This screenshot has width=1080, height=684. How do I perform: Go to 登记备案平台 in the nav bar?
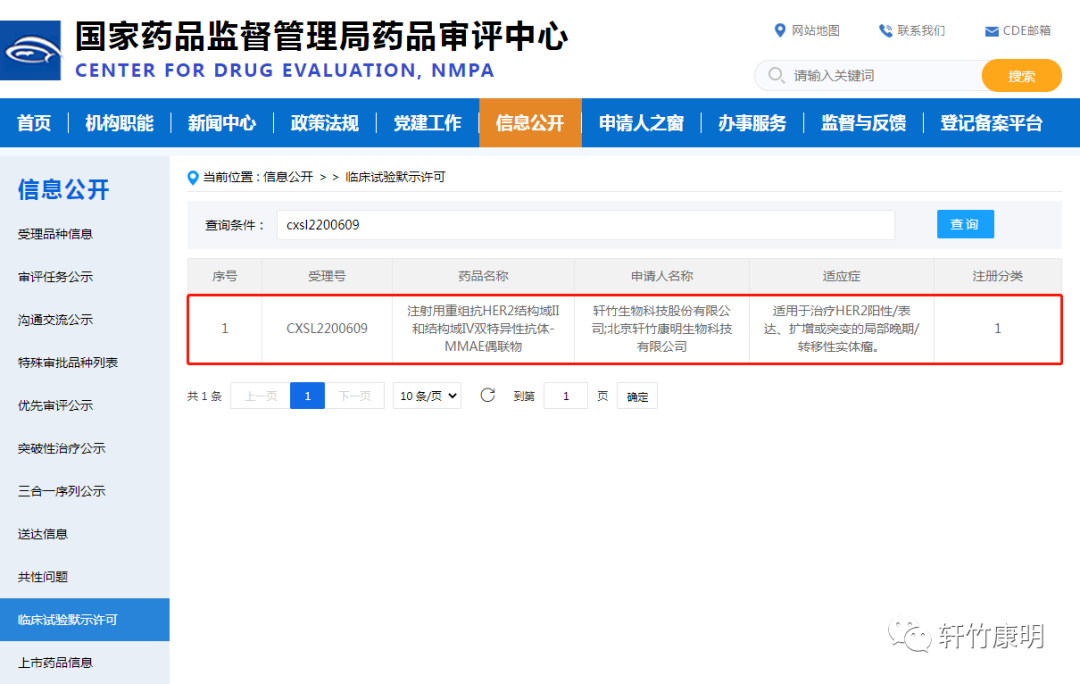tap(991, 123)
